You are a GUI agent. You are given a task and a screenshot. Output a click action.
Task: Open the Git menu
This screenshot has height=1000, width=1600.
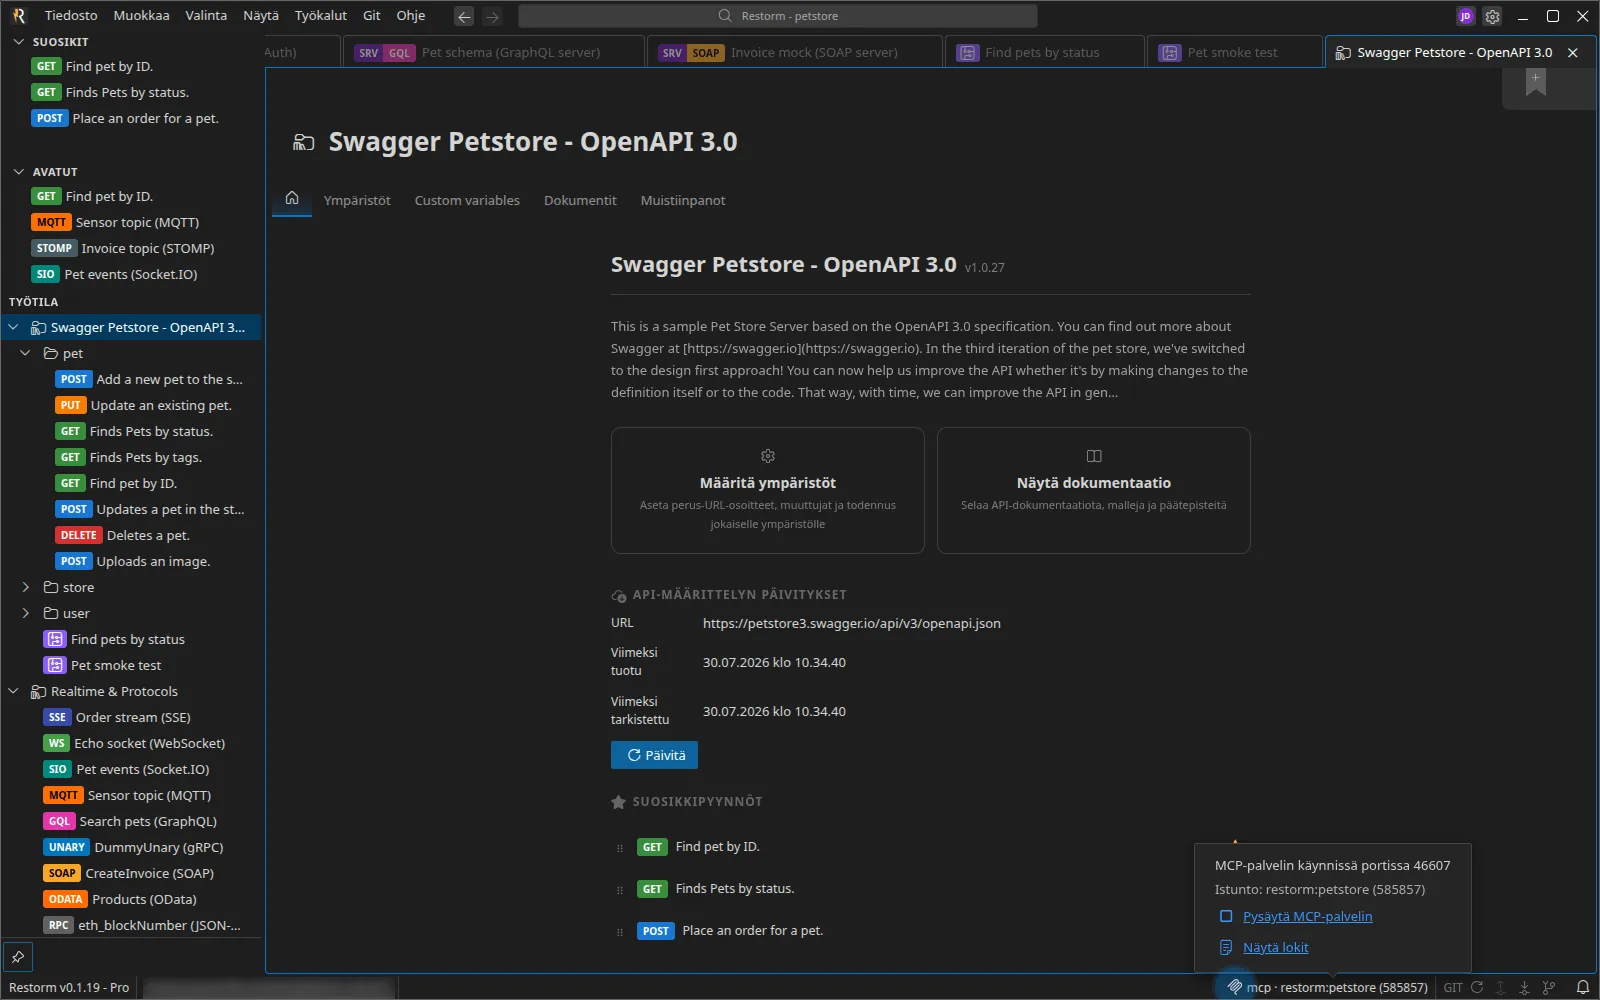[372, 16]
